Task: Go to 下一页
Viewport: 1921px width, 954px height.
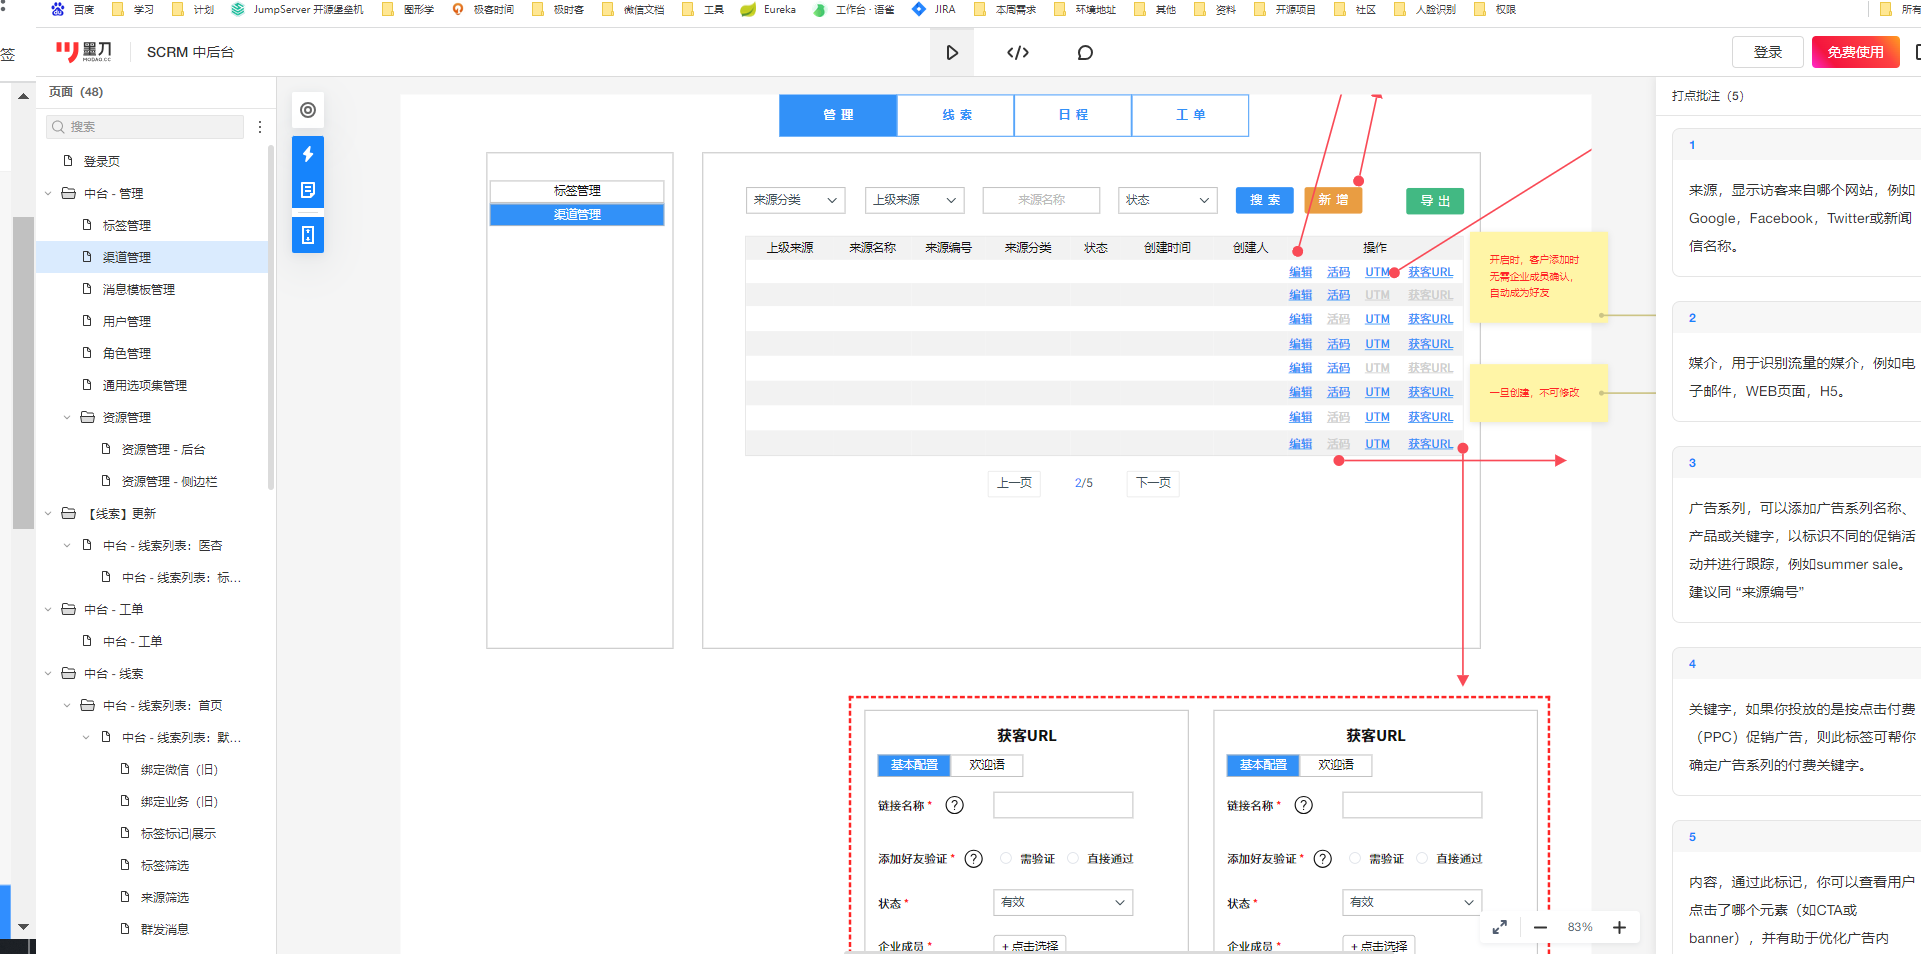Action: click(1153, 483)
